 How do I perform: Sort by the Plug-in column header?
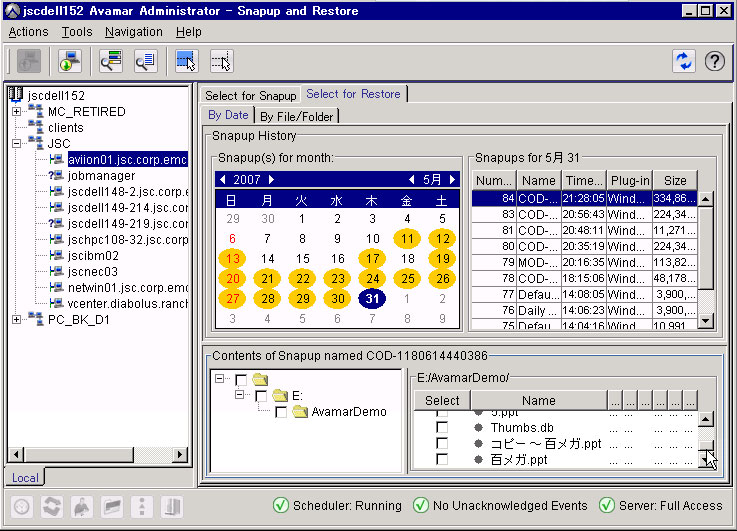click(x=630, y=180)
